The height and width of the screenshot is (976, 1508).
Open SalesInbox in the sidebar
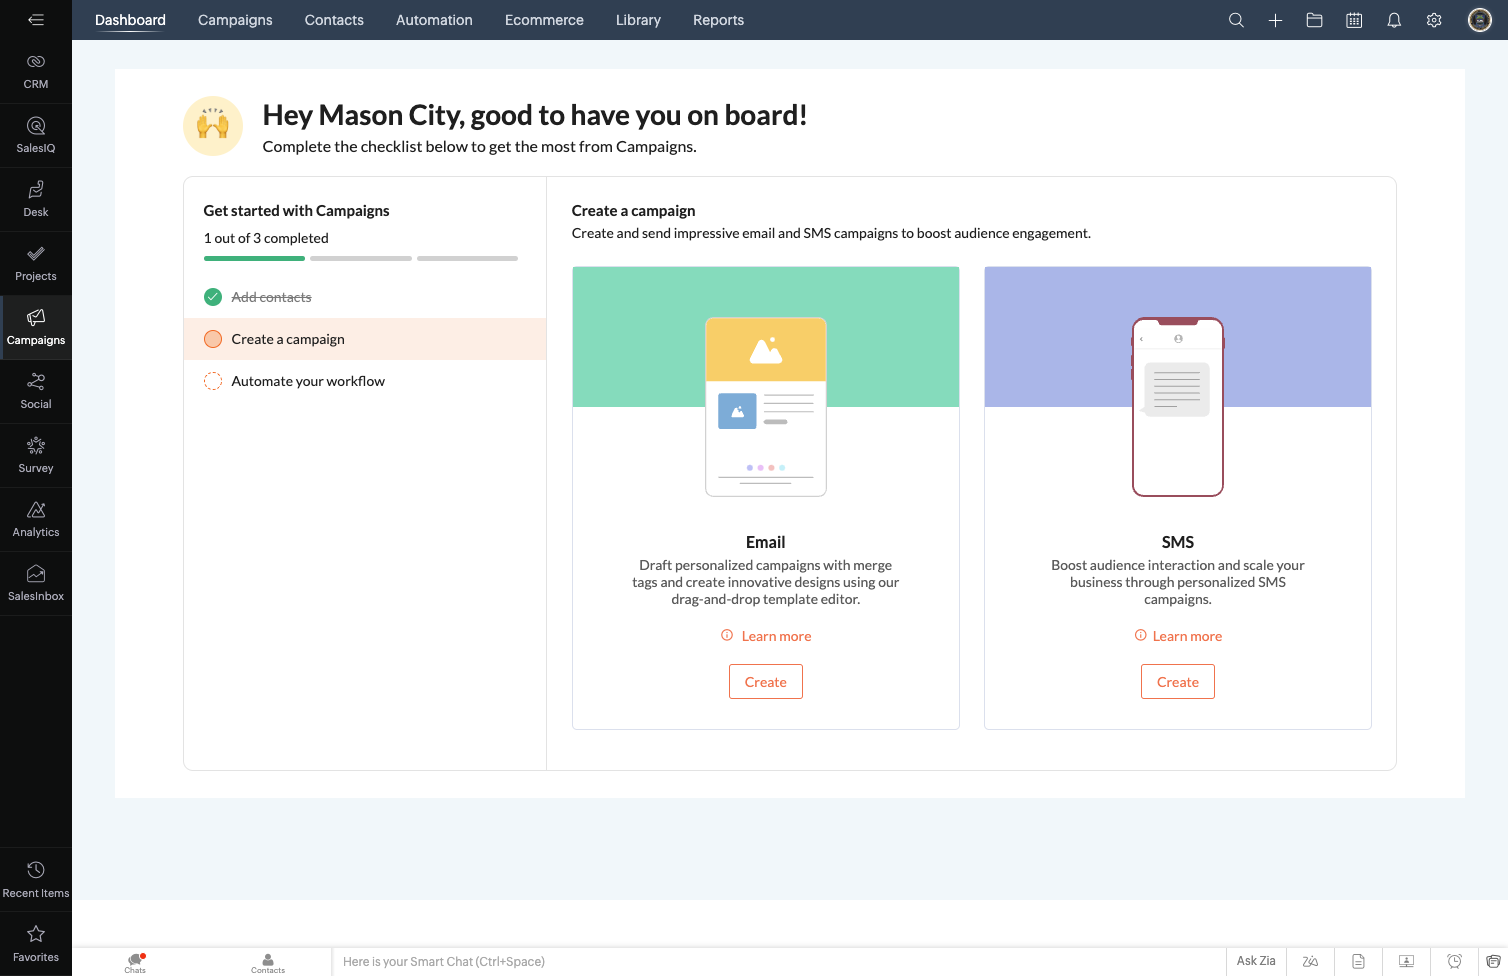coord(36,584)
